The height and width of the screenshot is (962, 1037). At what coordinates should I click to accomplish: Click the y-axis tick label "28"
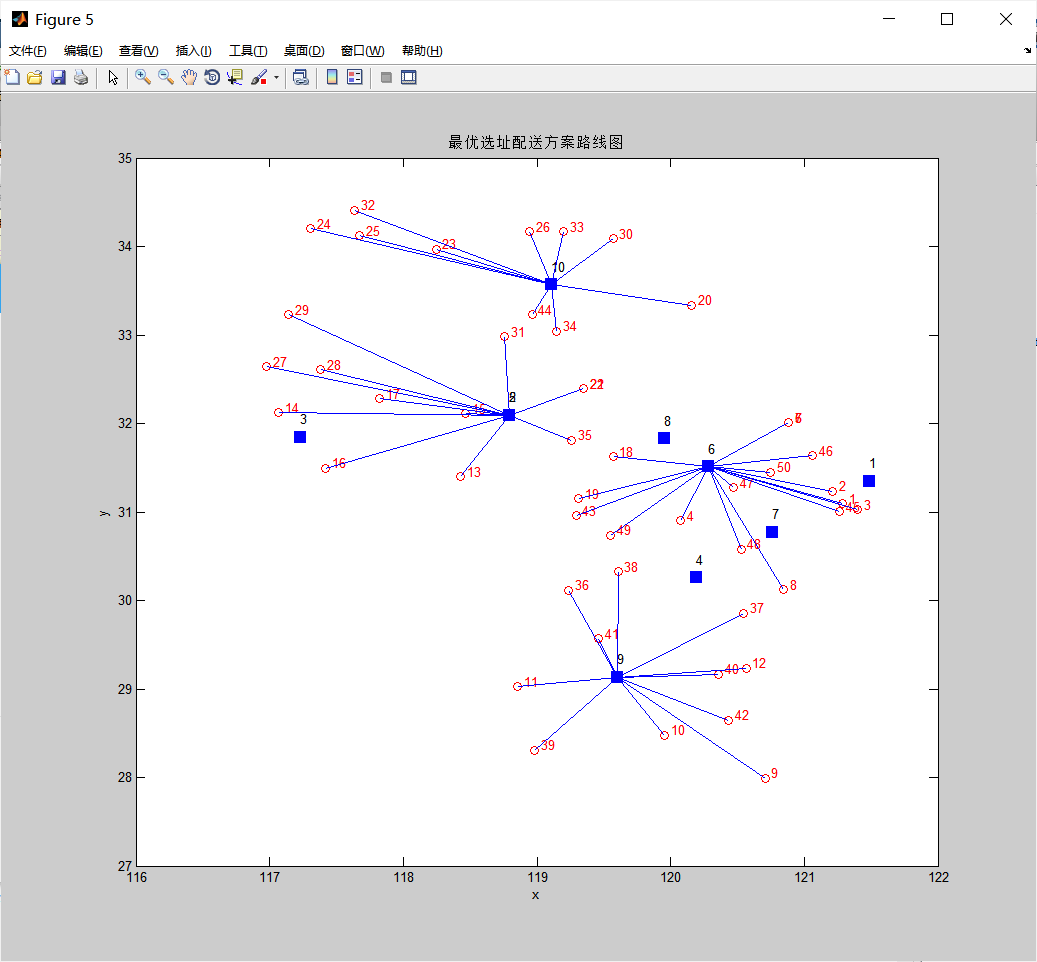(125, 778)
